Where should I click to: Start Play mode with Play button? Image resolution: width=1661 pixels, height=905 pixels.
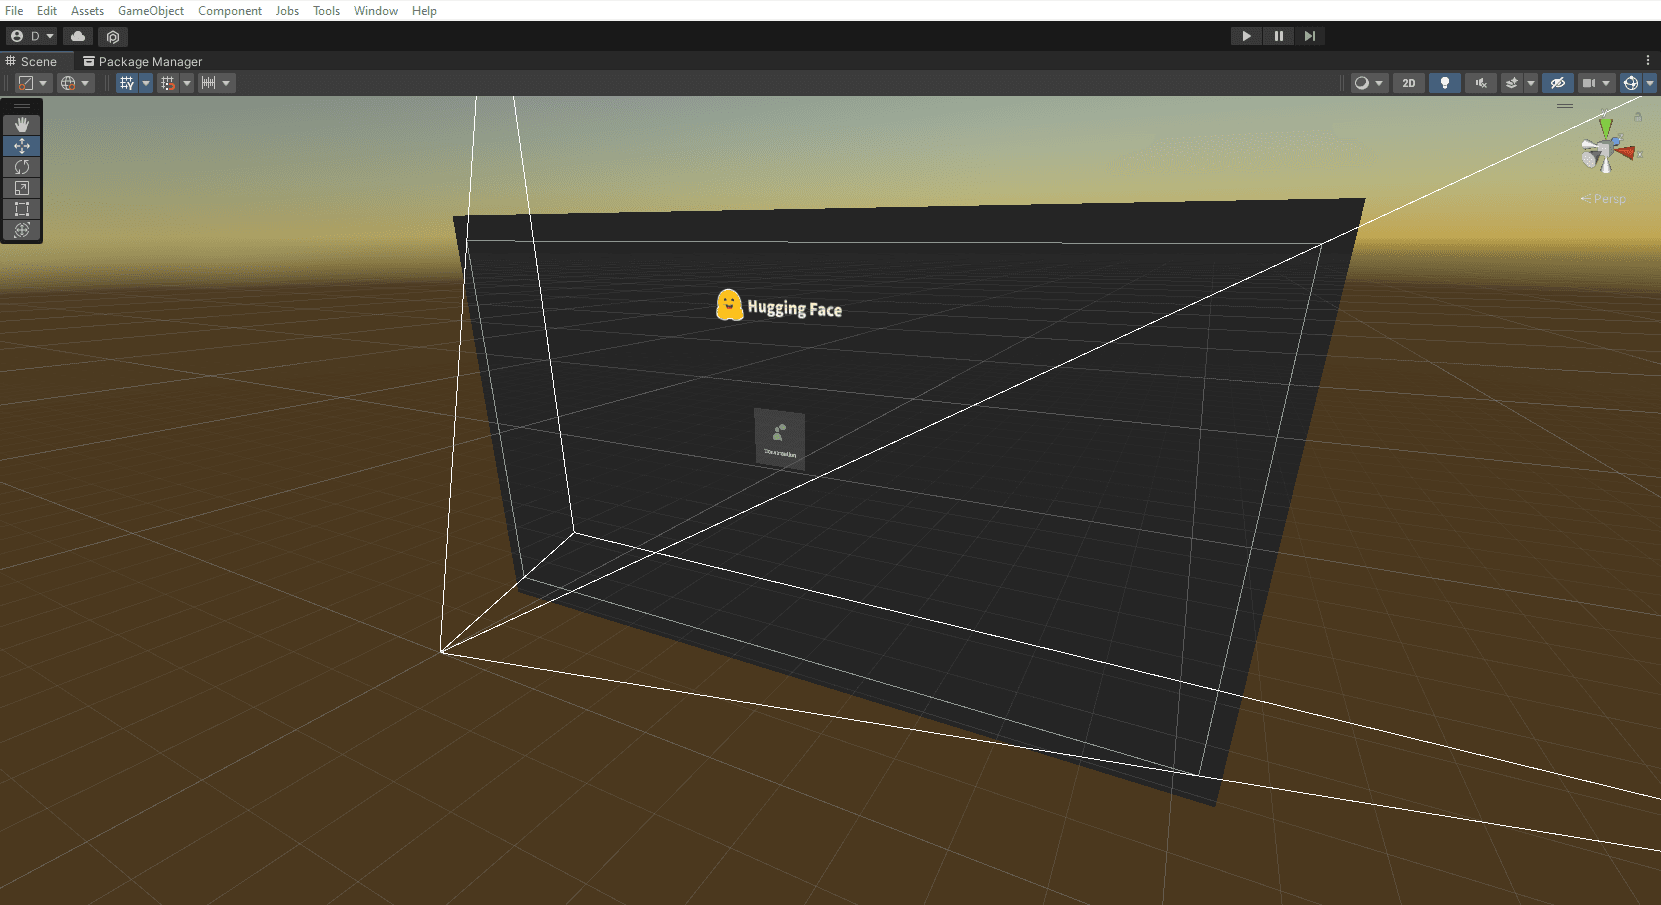(x=1246, y=36)
